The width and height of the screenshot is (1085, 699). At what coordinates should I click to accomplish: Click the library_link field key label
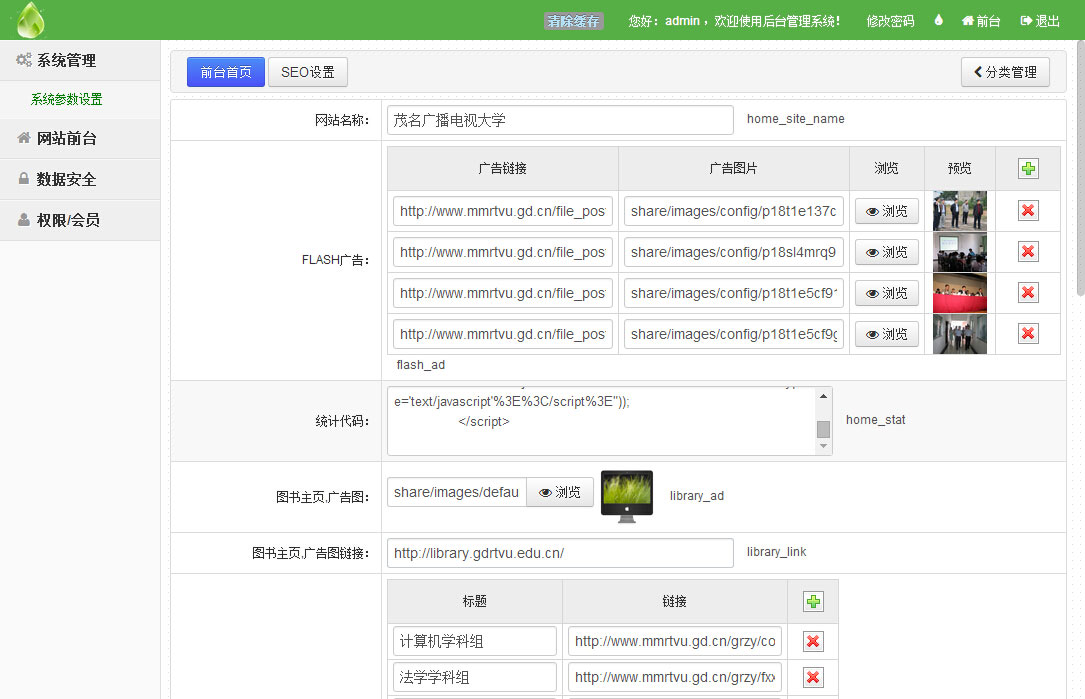(x=776, y=552)
